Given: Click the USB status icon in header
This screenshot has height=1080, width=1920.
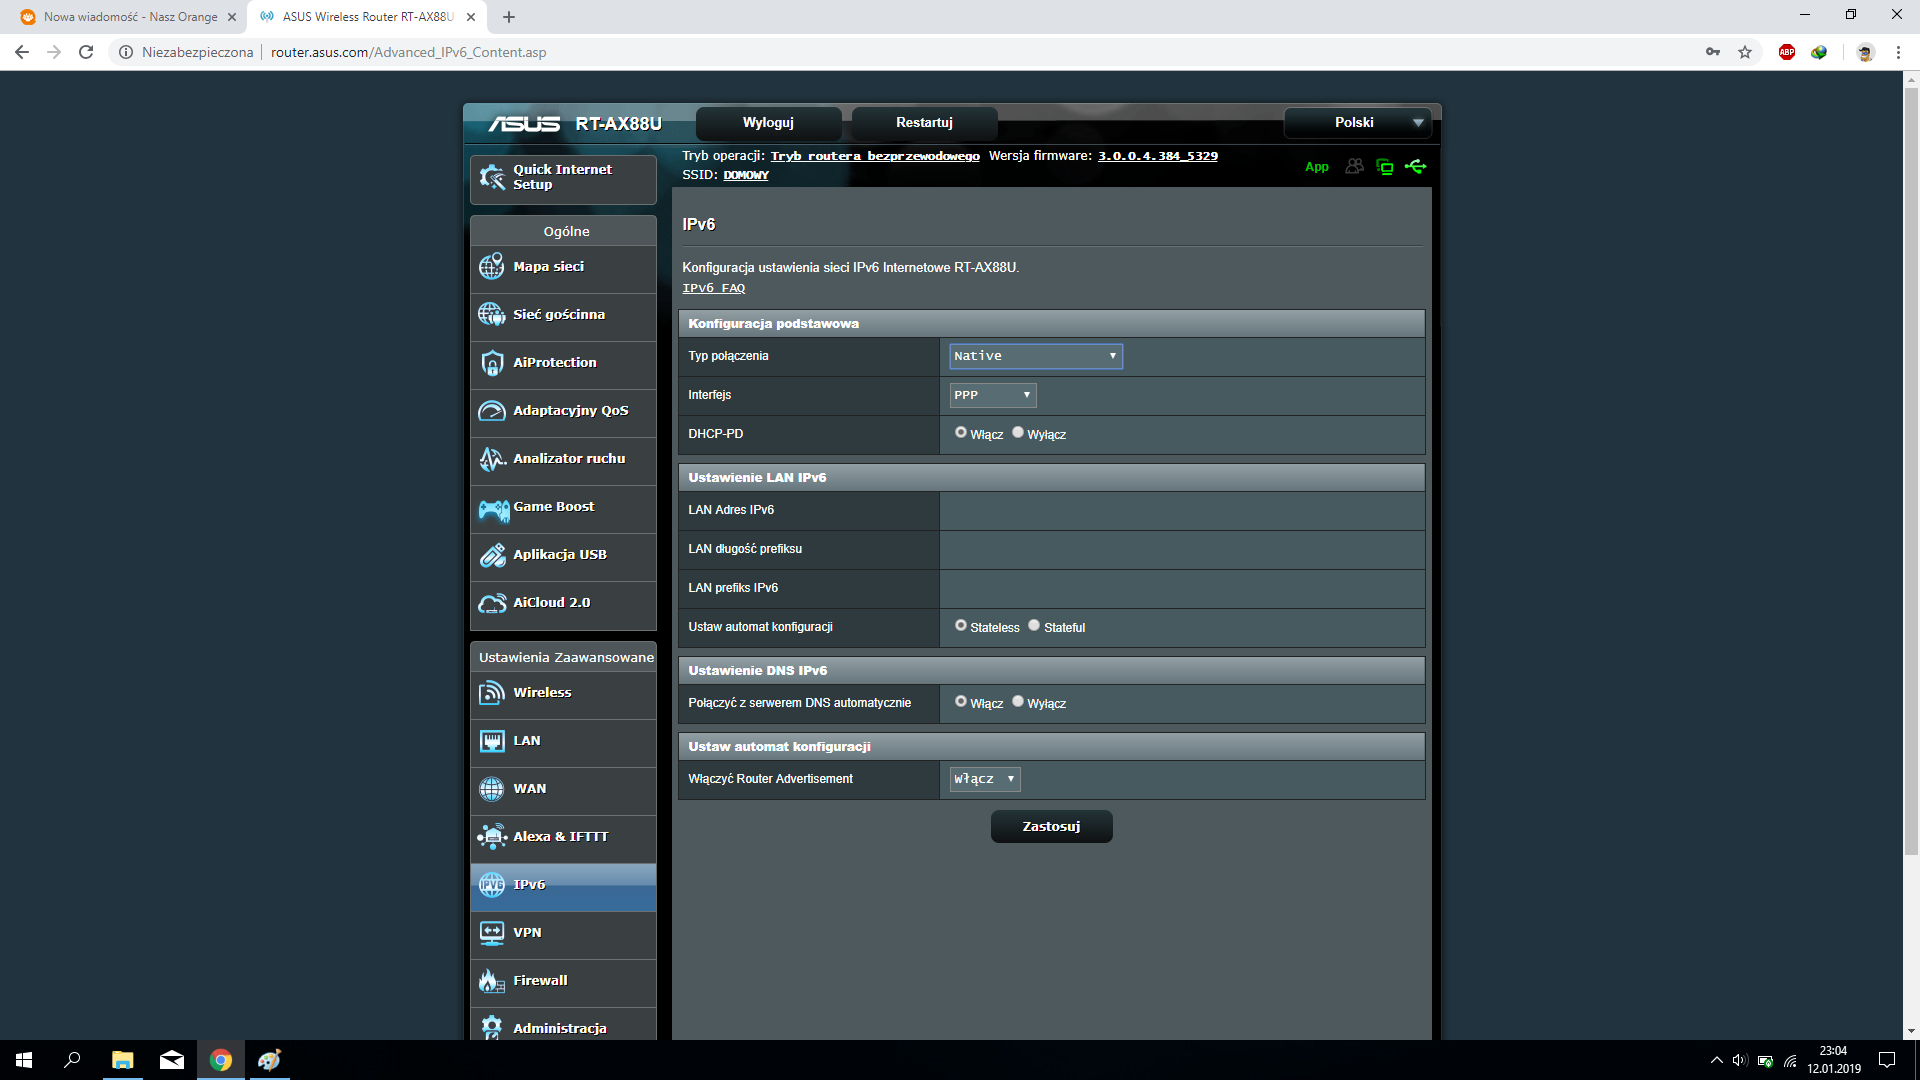Looking at the screenshot, I should pos(1415,167).
